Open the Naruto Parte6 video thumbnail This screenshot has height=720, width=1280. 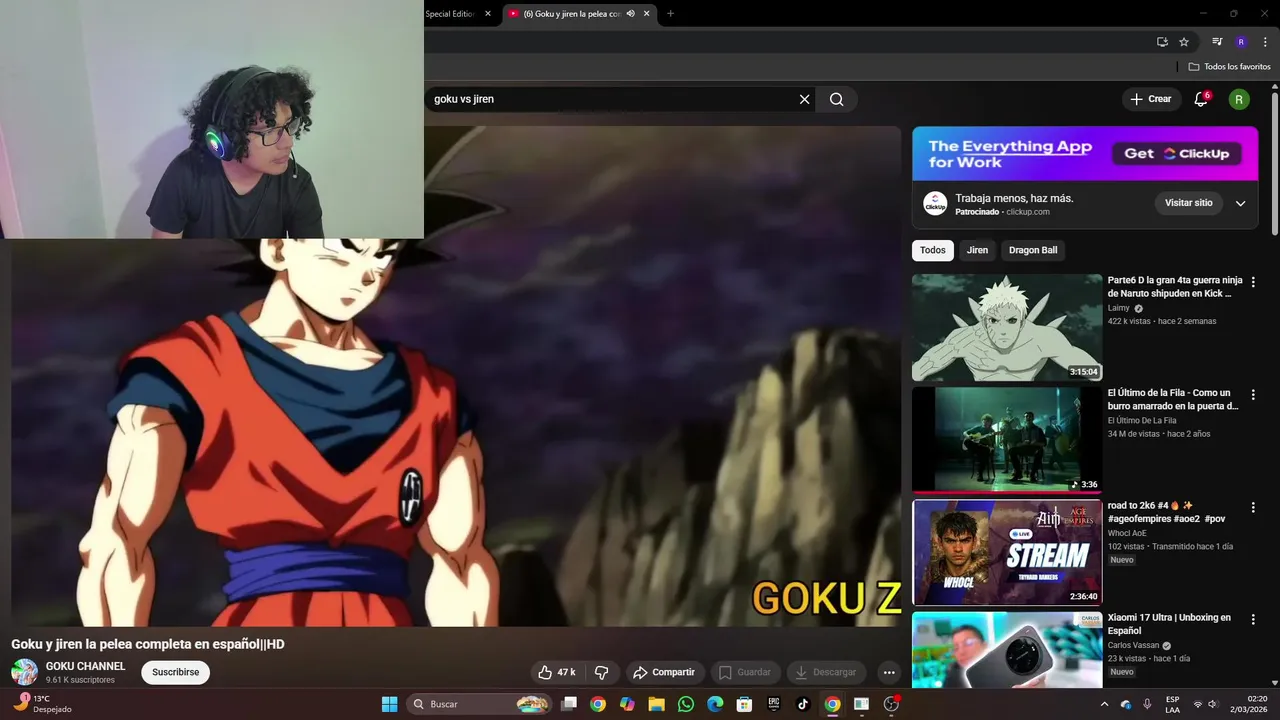pyautogui.click(x=1007, y=328)
